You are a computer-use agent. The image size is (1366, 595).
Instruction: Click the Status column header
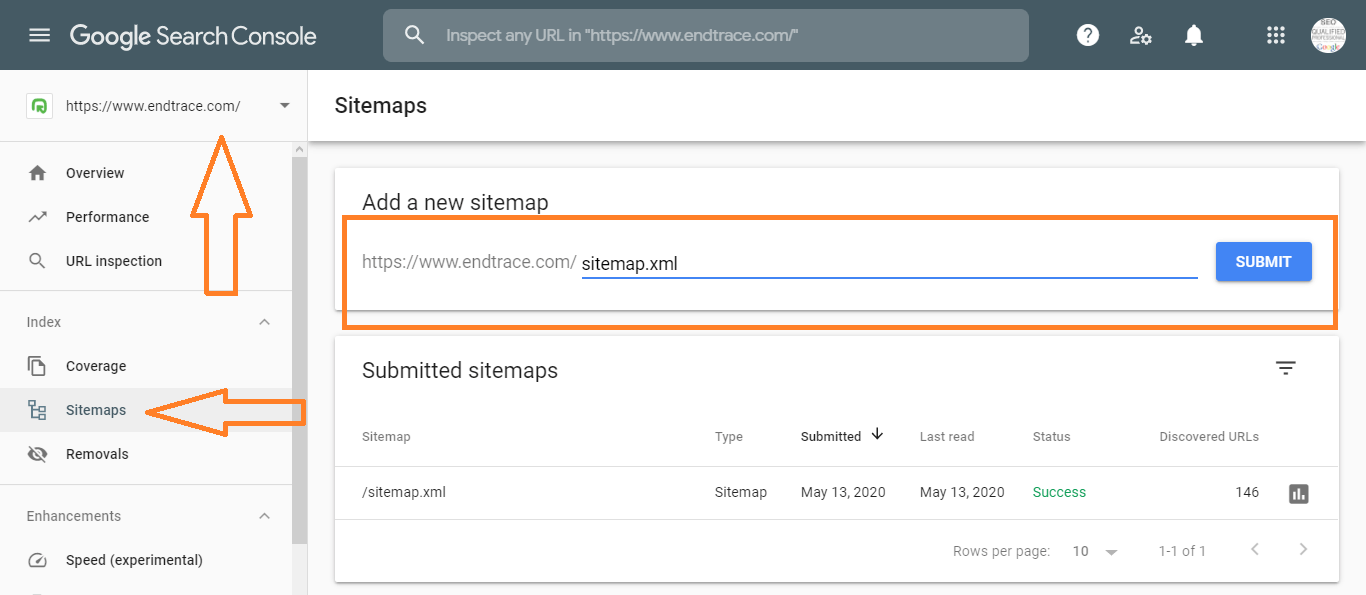point(1051,436)
